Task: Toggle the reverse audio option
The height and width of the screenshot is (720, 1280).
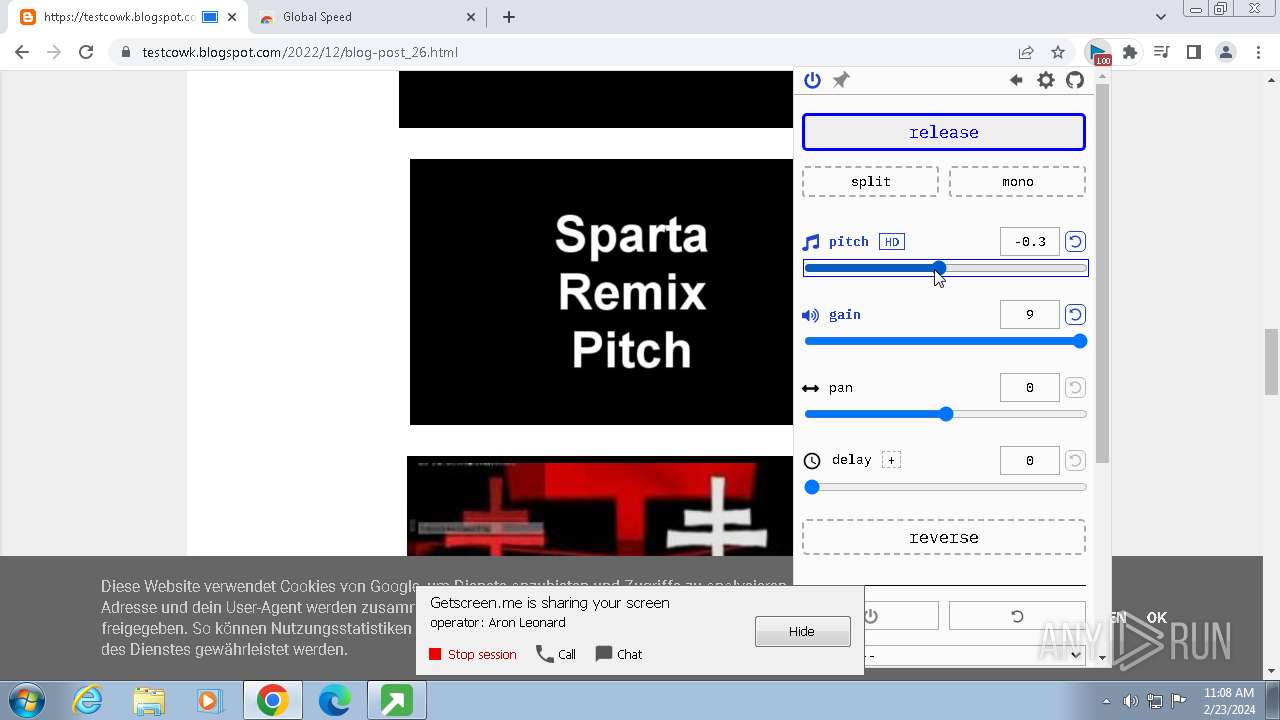Action: [944, 537]
